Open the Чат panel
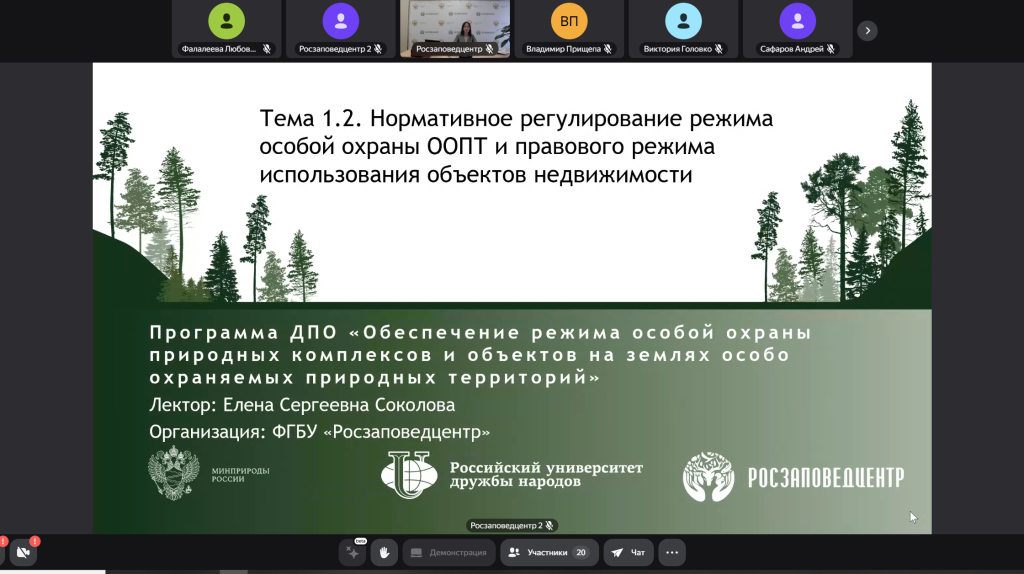Image resolution: width=1024 pixels, height=574 pixels. [628, 552]
